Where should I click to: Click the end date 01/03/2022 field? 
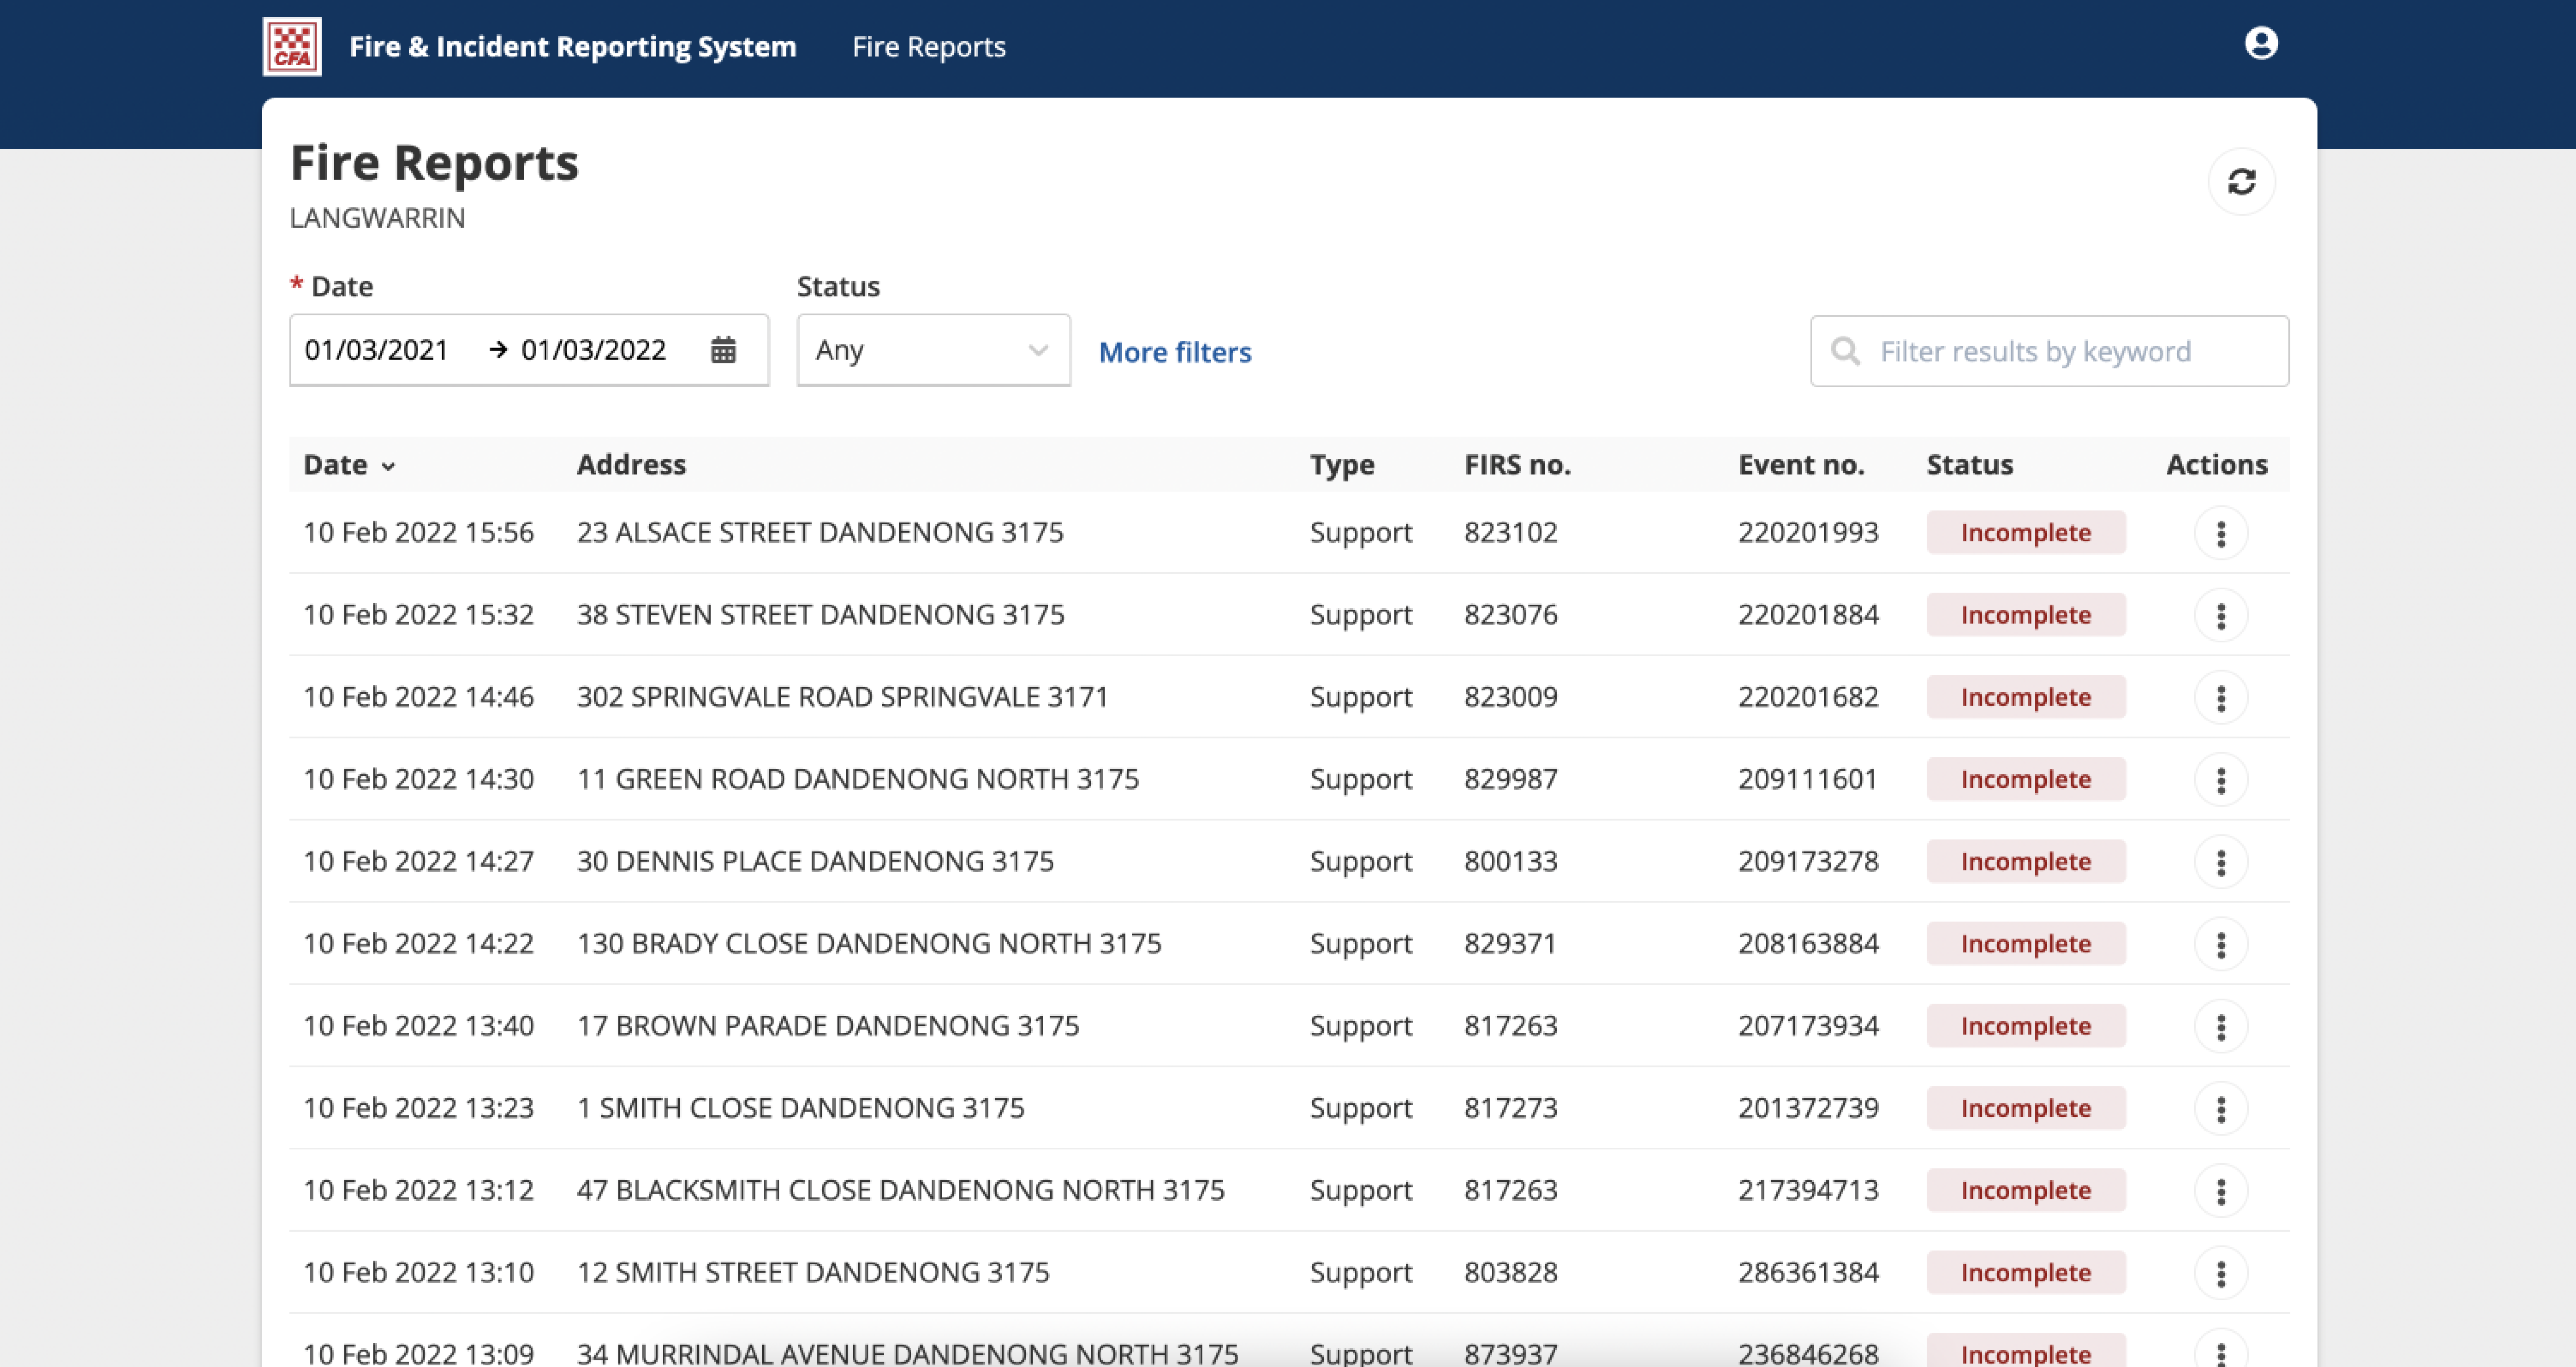[x=593, y=350]
